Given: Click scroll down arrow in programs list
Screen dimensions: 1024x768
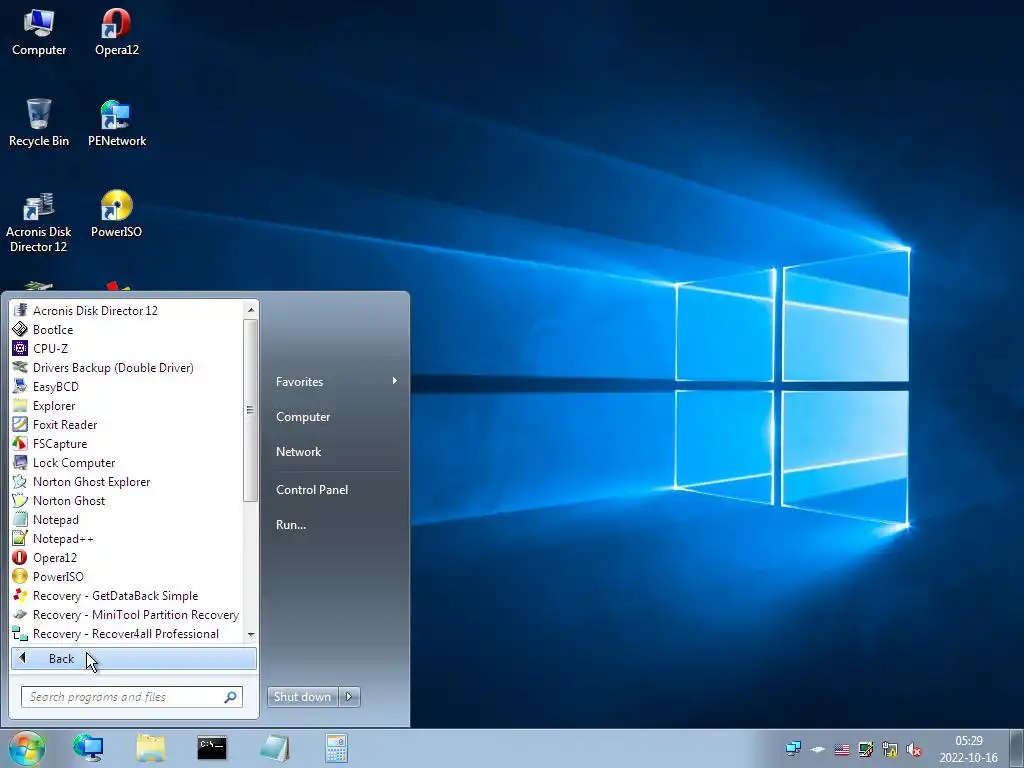Looking at the screenshot, I should (251, 634).
